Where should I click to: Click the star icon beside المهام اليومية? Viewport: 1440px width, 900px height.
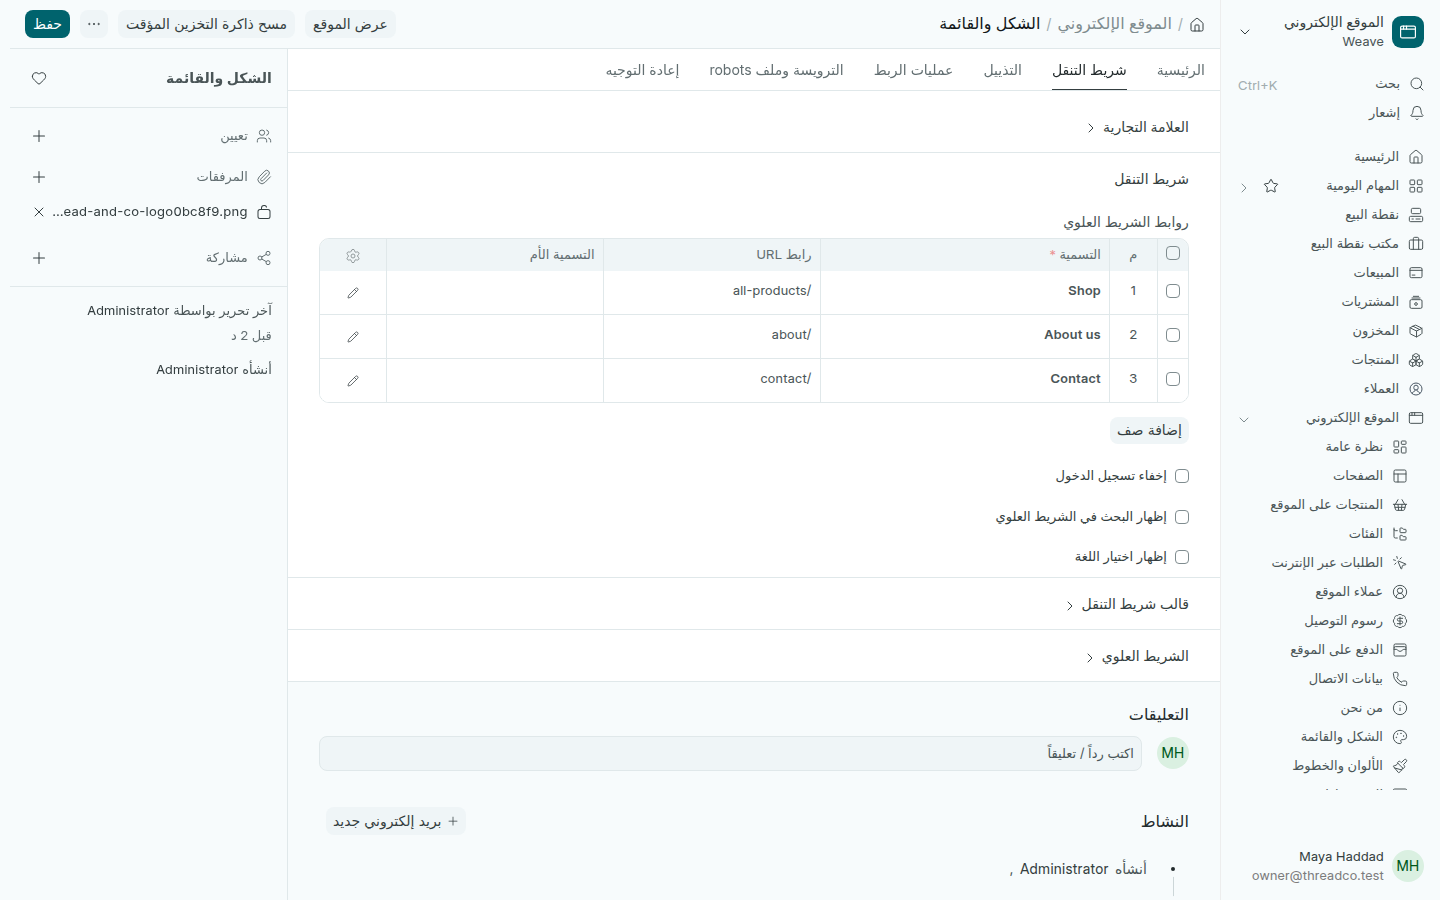click(x=1271, y=186)
